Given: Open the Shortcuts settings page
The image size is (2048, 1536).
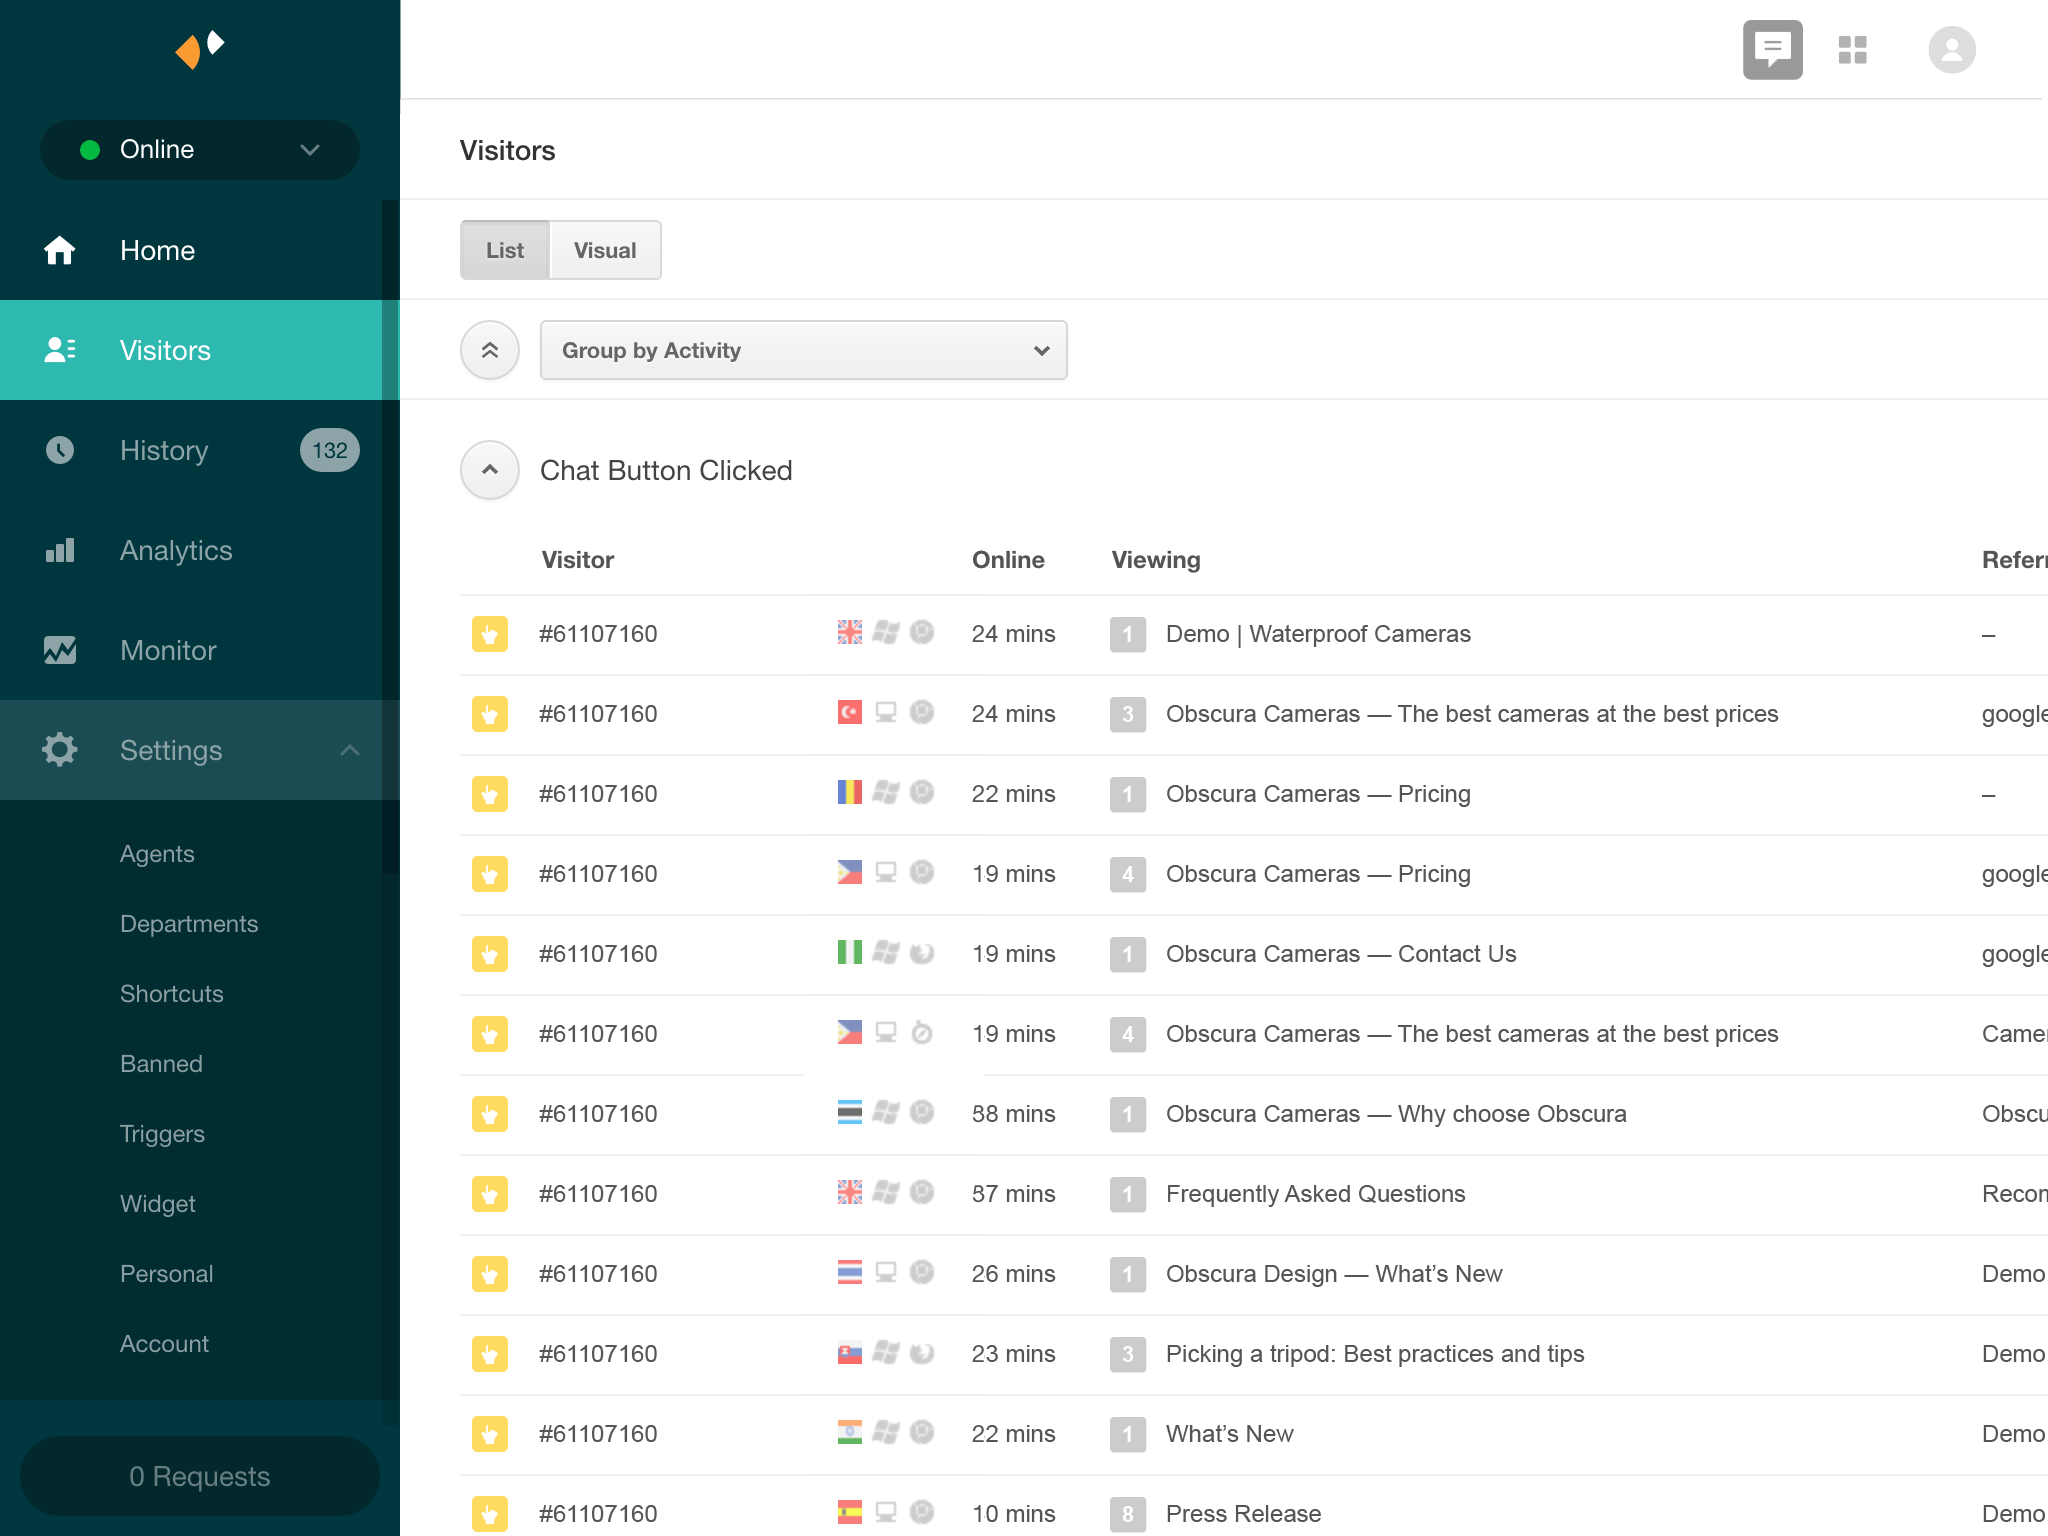Looking at the screenshot, I should [171, 992].
